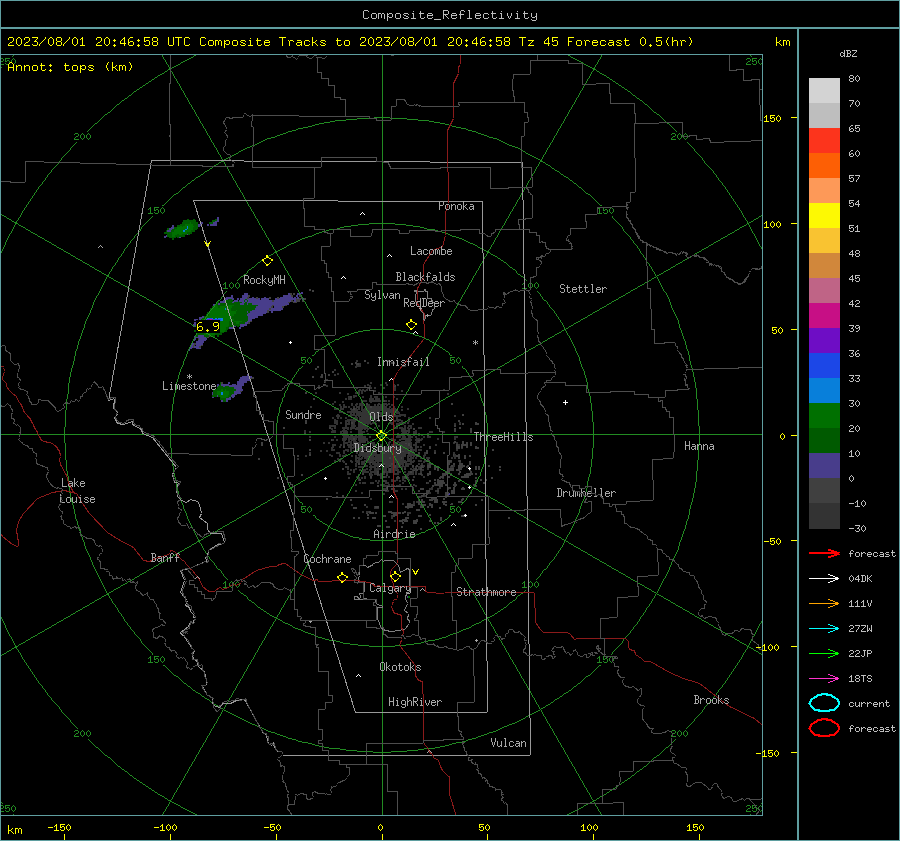Click the Olds label

click(x=381, y=417)
